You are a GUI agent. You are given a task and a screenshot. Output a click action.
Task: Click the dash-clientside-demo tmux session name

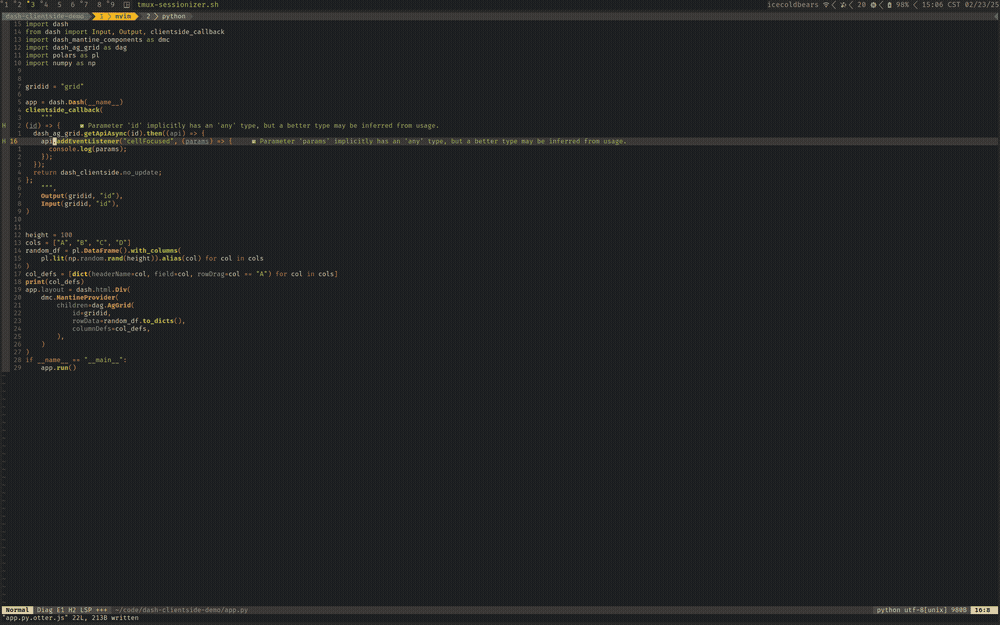click(x=45, y=16)
